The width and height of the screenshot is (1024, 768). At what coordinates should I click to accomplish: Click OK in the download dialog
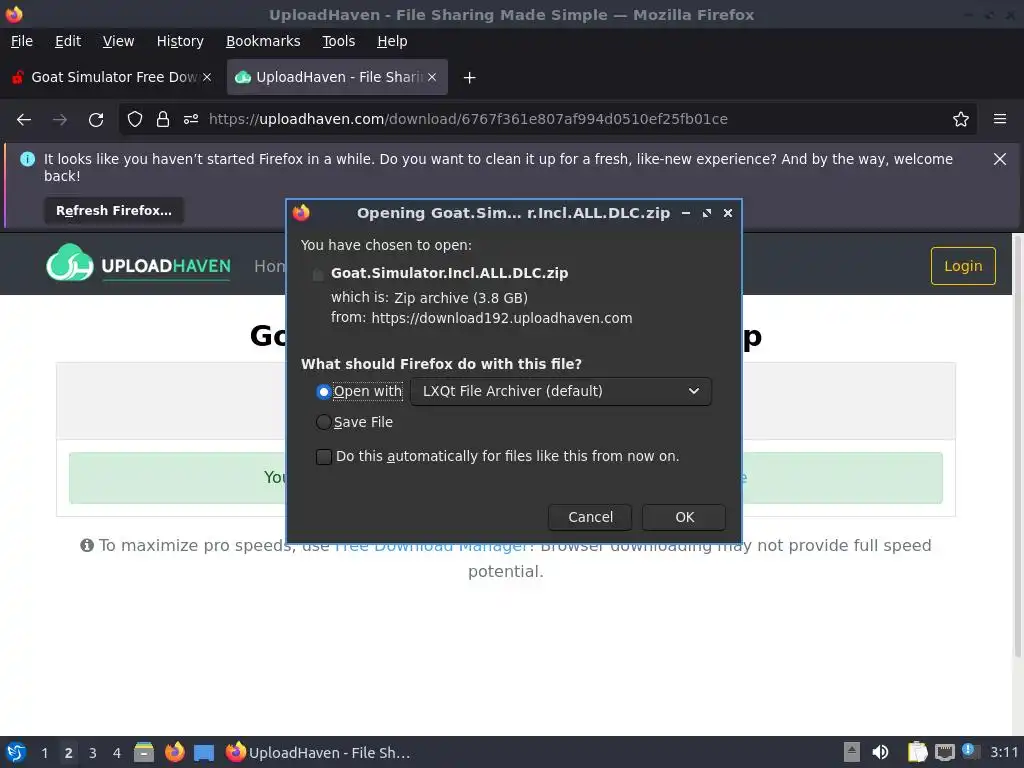[684, 517]
